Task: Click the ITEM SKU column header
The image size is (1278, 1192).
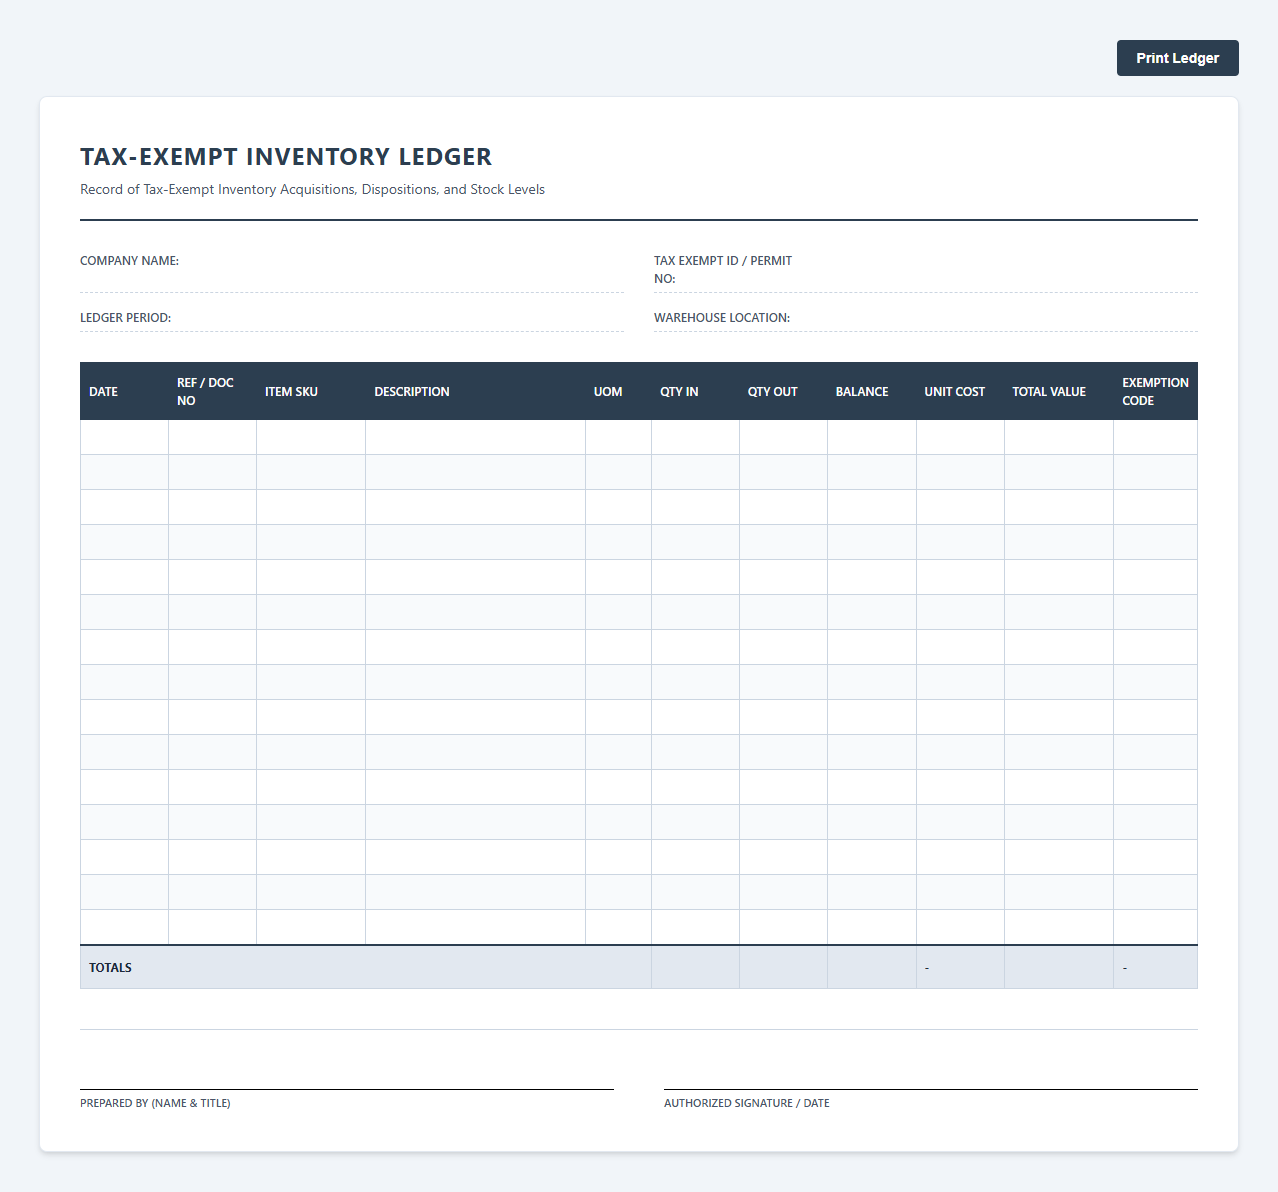Action: click(x=310, y=391)
